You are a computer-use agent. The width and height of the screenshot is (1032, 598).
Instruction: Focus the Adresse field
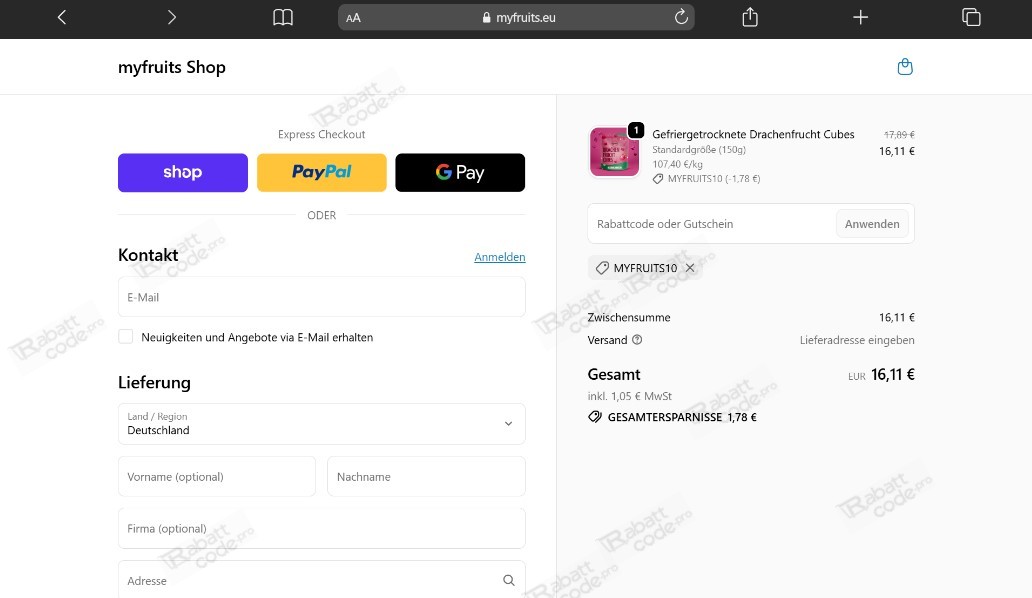322,580
